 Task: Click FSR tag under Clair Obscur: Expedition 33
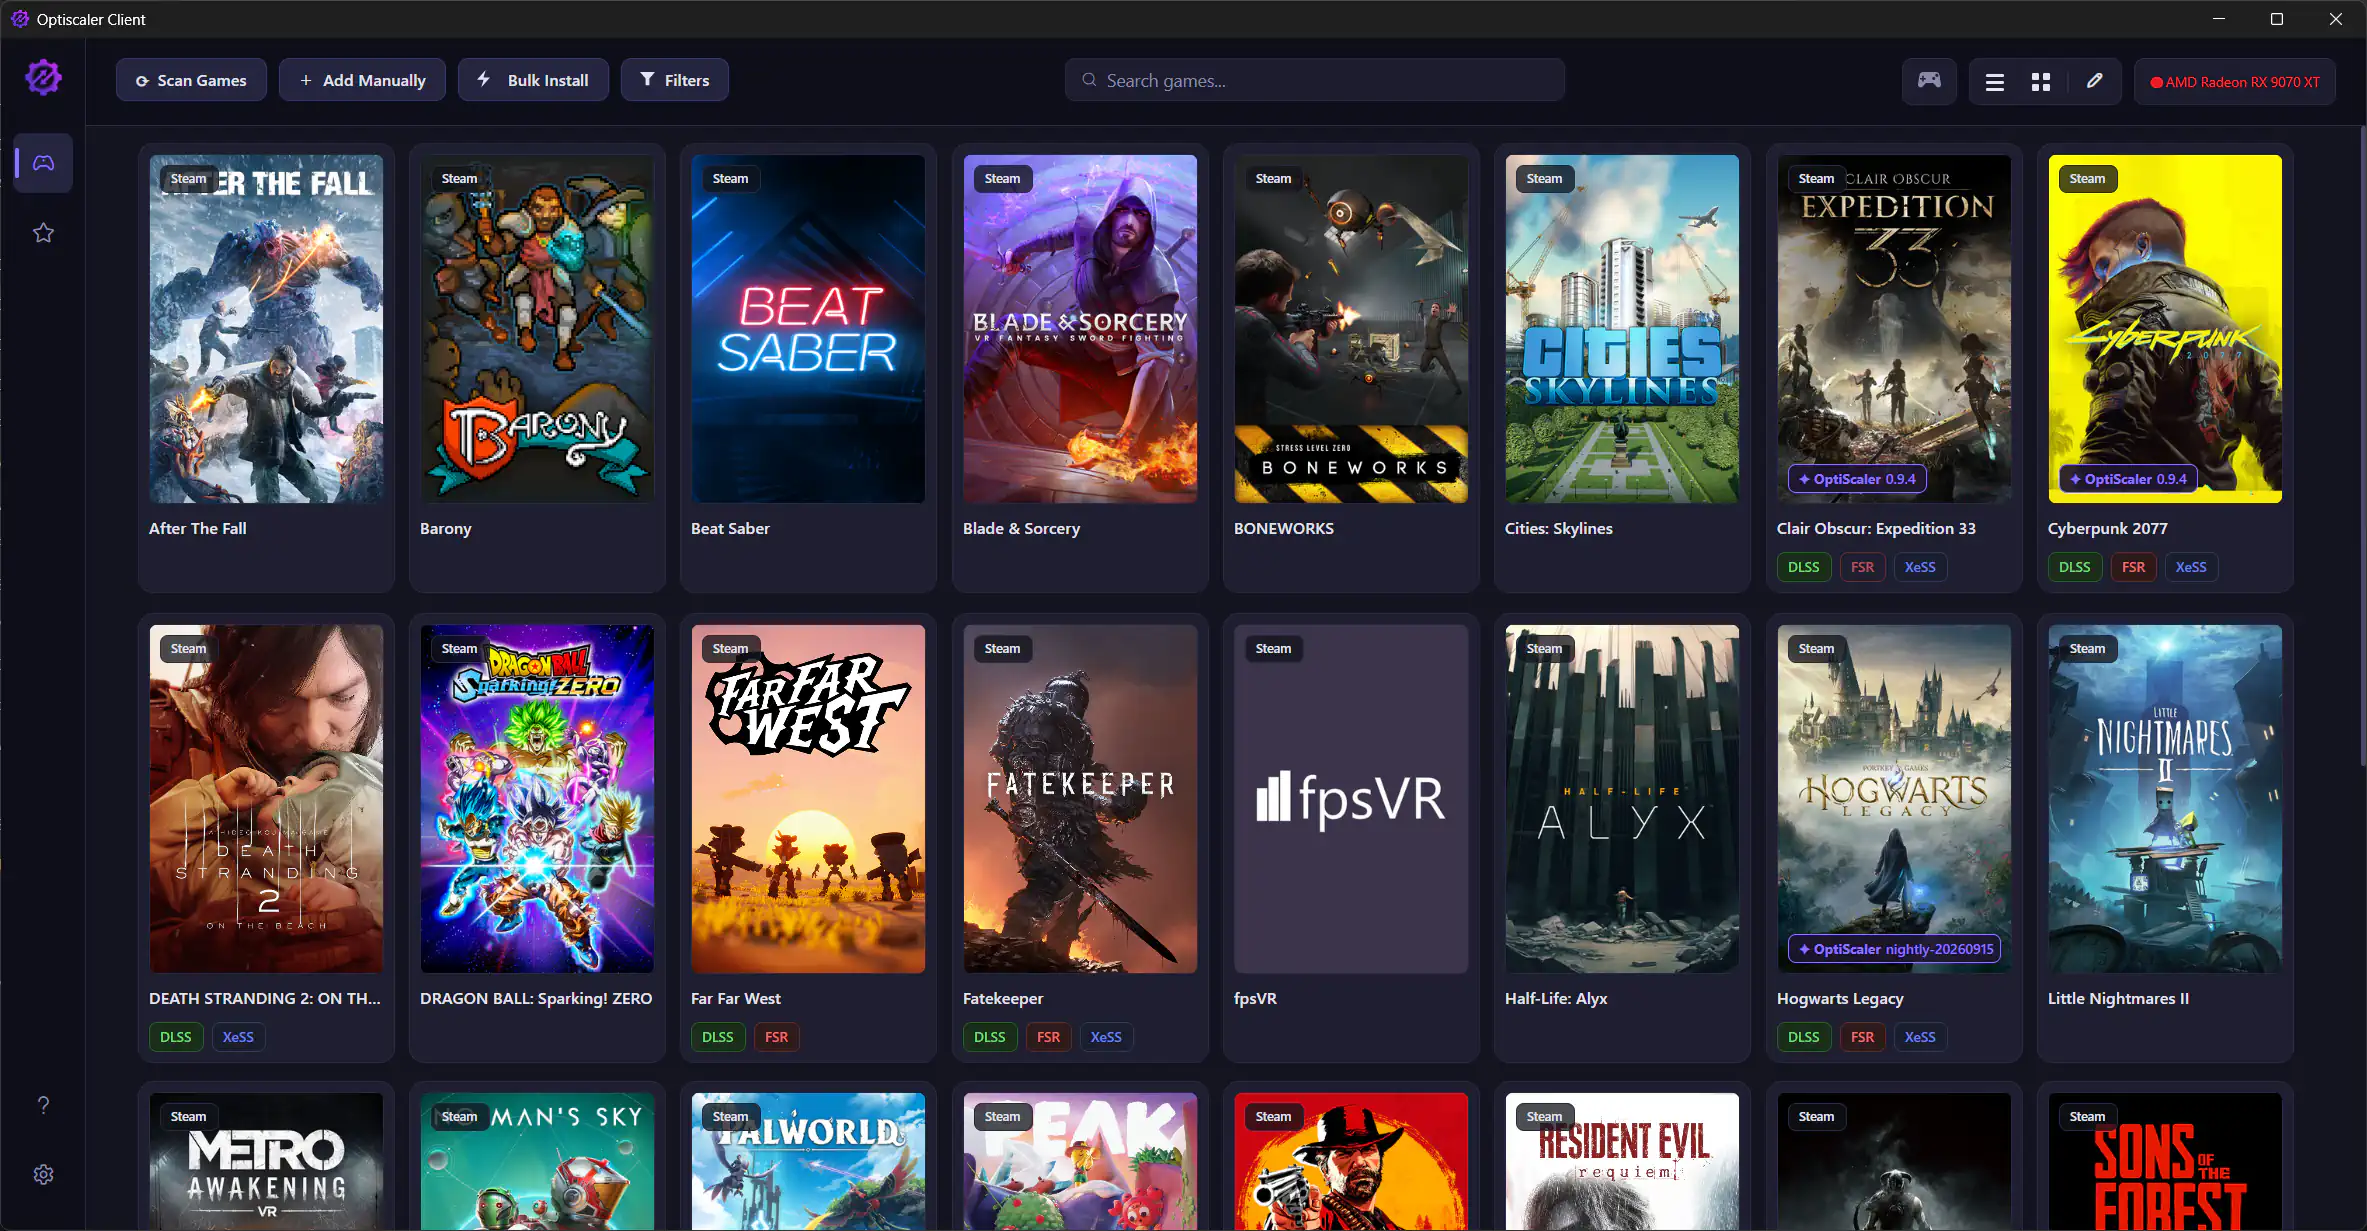pyautogui.click(x=1862, y=567)
